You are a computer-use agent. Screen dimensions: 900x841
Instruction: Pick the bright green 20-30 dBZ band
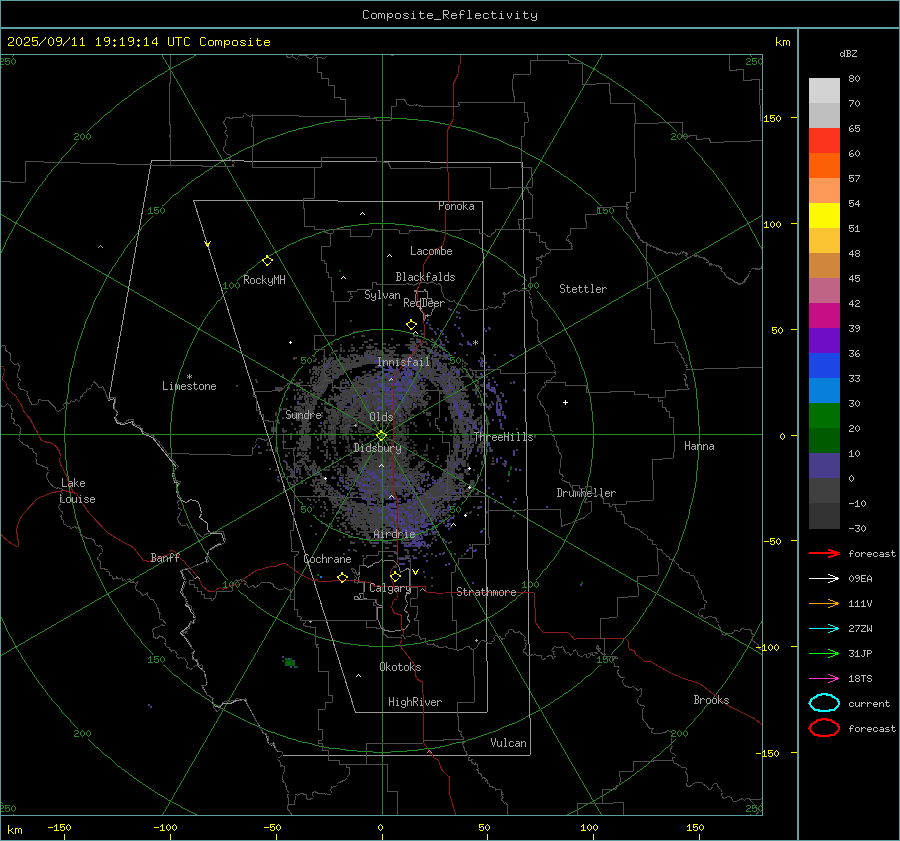point(824,415)
